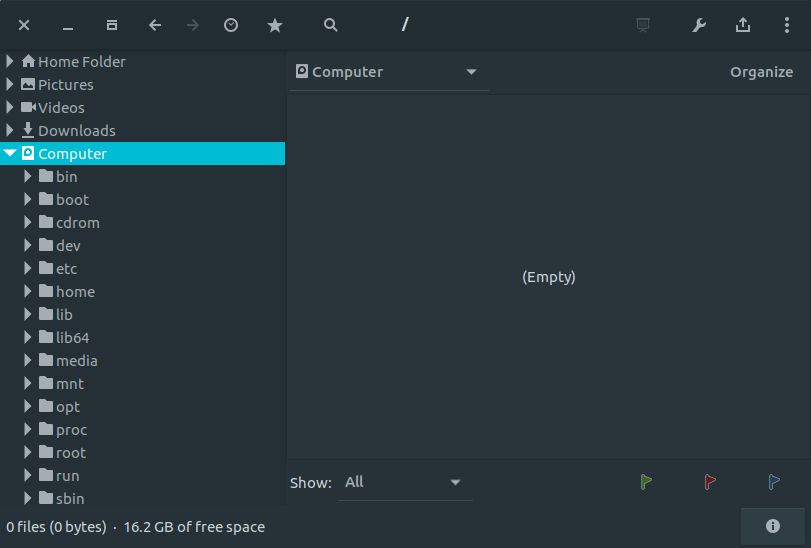The height and width of the screenshot is (548, 811).
Task: Select Pictures in the sidebar
Action: coord(66,85)
